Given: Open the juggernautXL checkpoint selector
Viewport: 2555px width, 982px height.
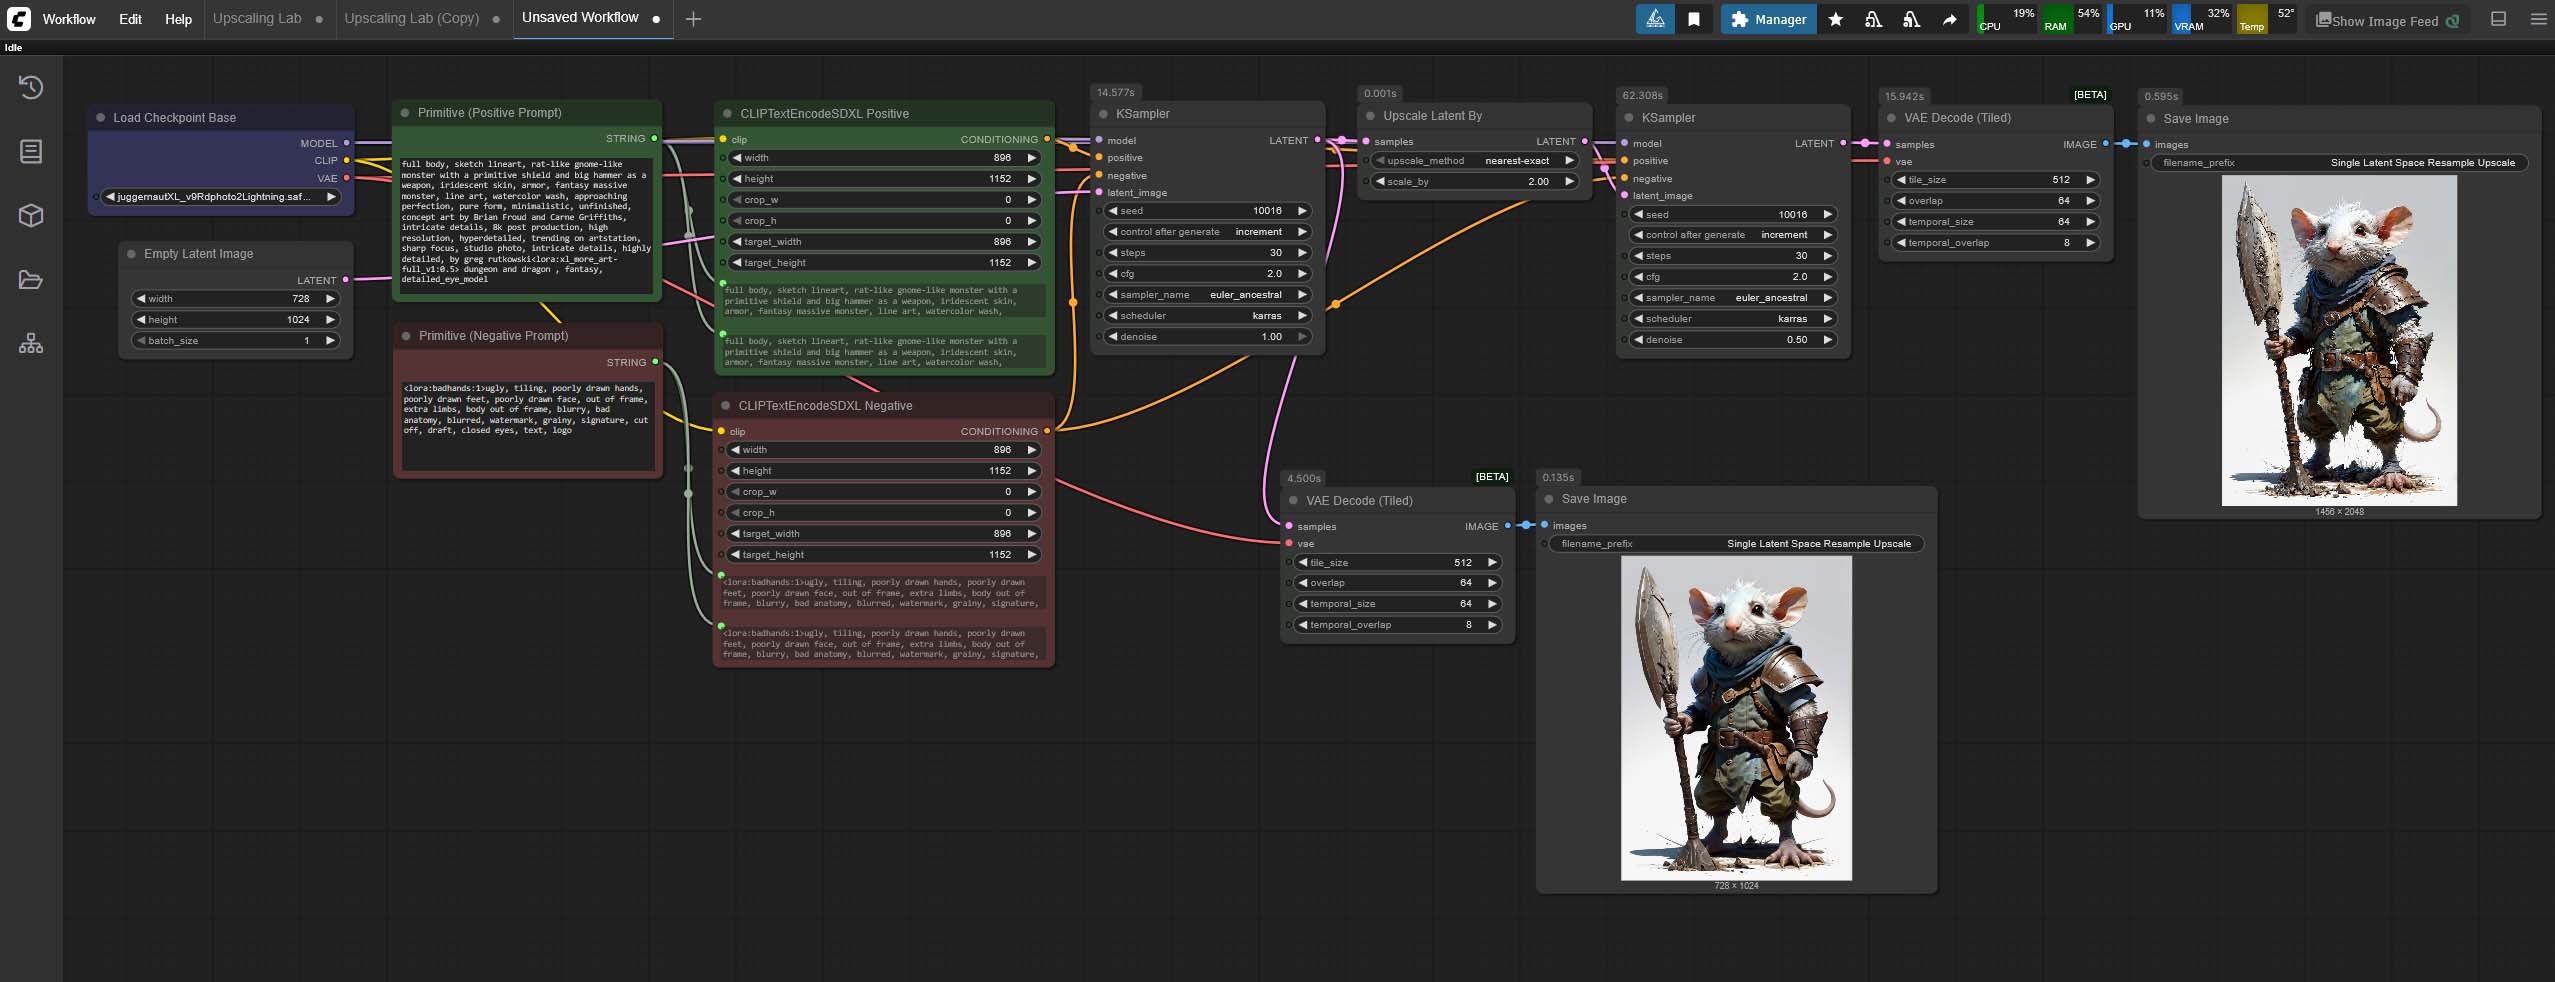Looking at the screenshot, I should point(214,197).
